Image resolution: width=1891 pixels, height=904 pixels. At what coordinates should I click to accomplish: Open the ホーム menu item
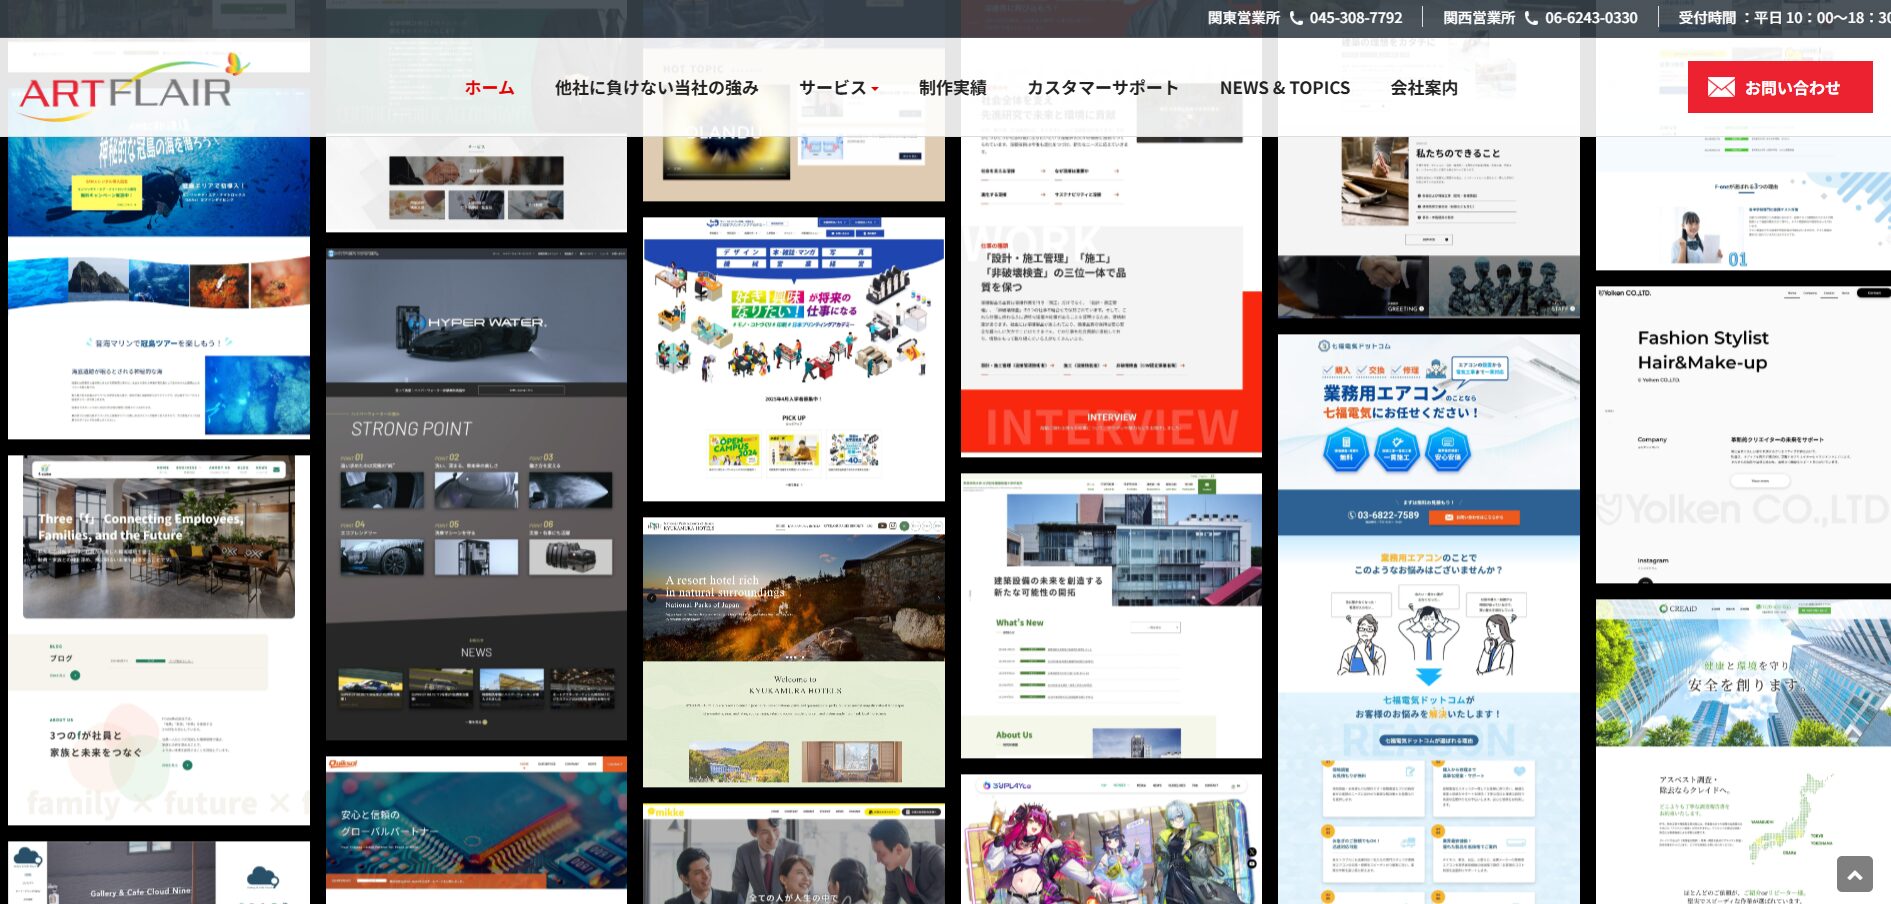pos(489,88)
